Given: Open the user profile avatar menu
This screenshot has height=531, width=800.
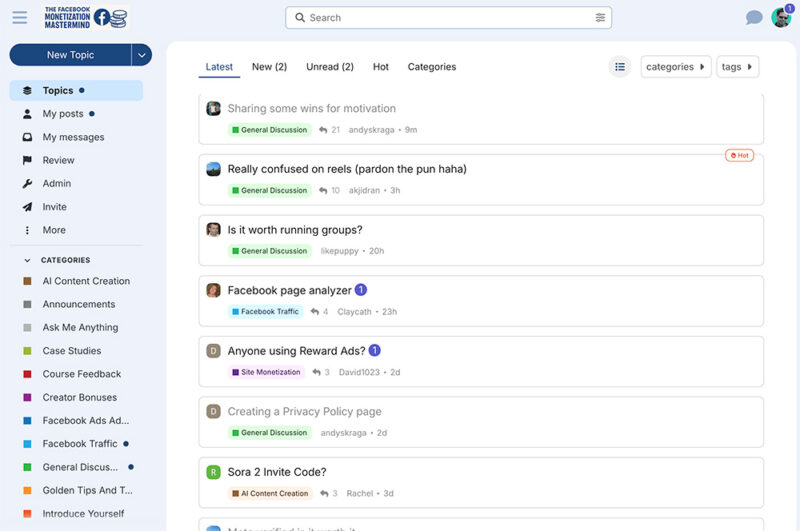Looking at the screenshot, I should pyautogui.click(x=781, y=17).
